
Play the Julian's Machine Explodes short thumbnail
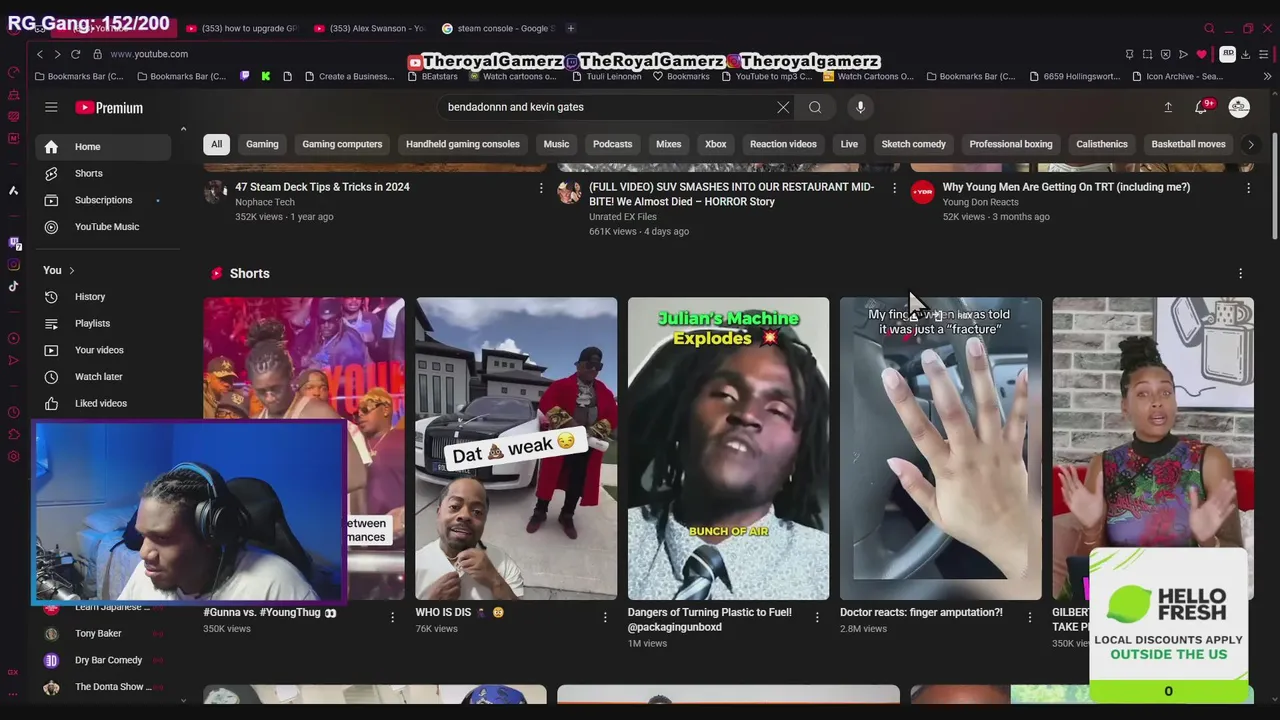728,448
